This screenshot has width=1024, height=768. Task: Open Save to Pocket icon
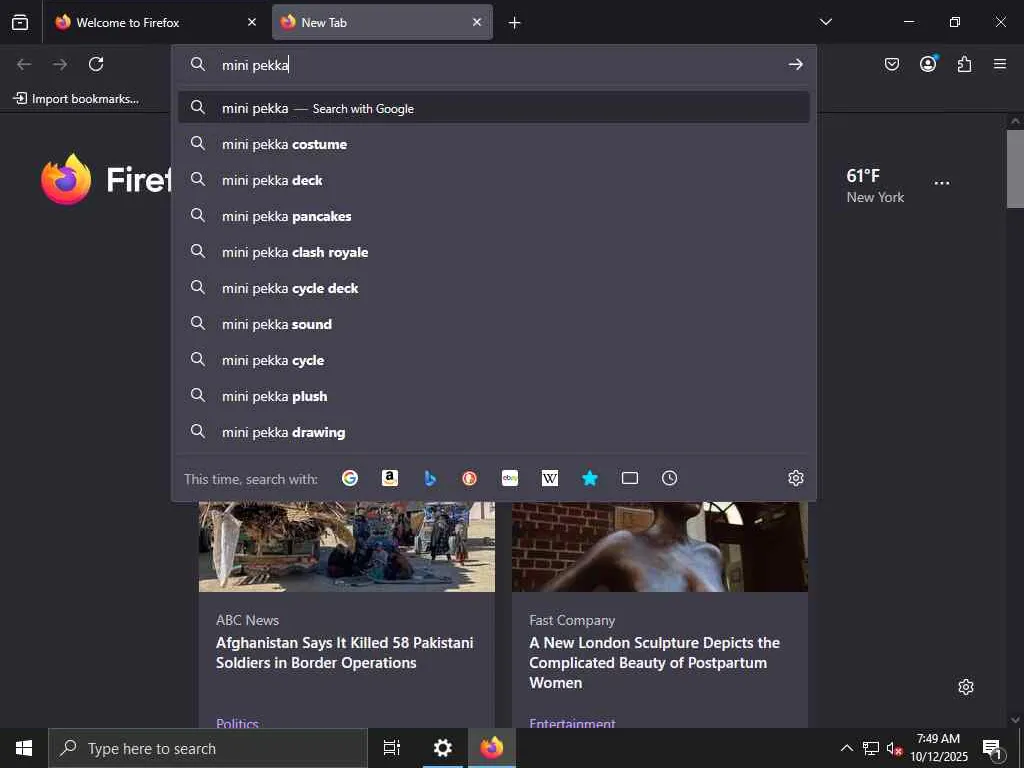[x=891, y=64]
